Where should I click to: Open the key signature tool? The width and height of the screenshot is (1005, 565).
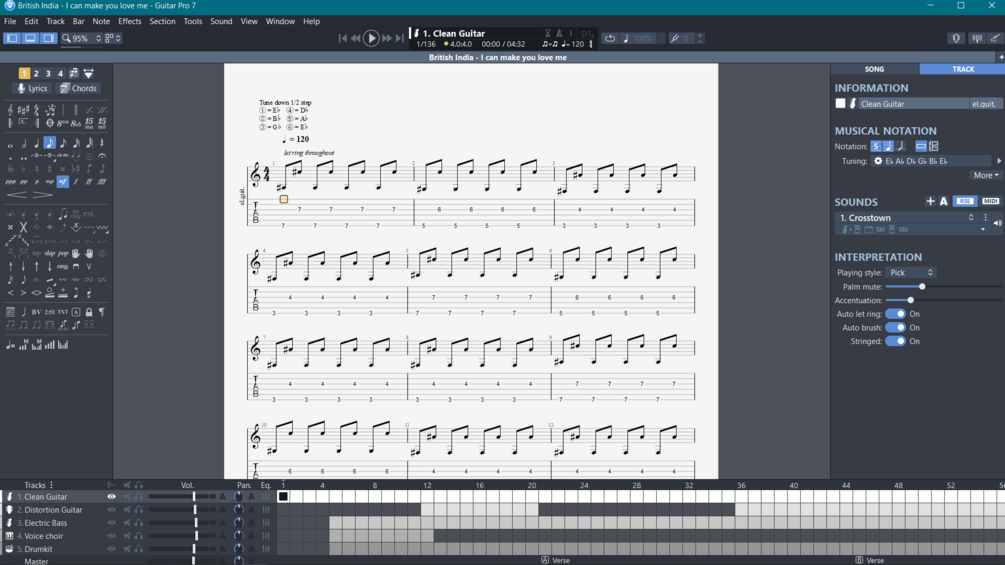[24, 110]
